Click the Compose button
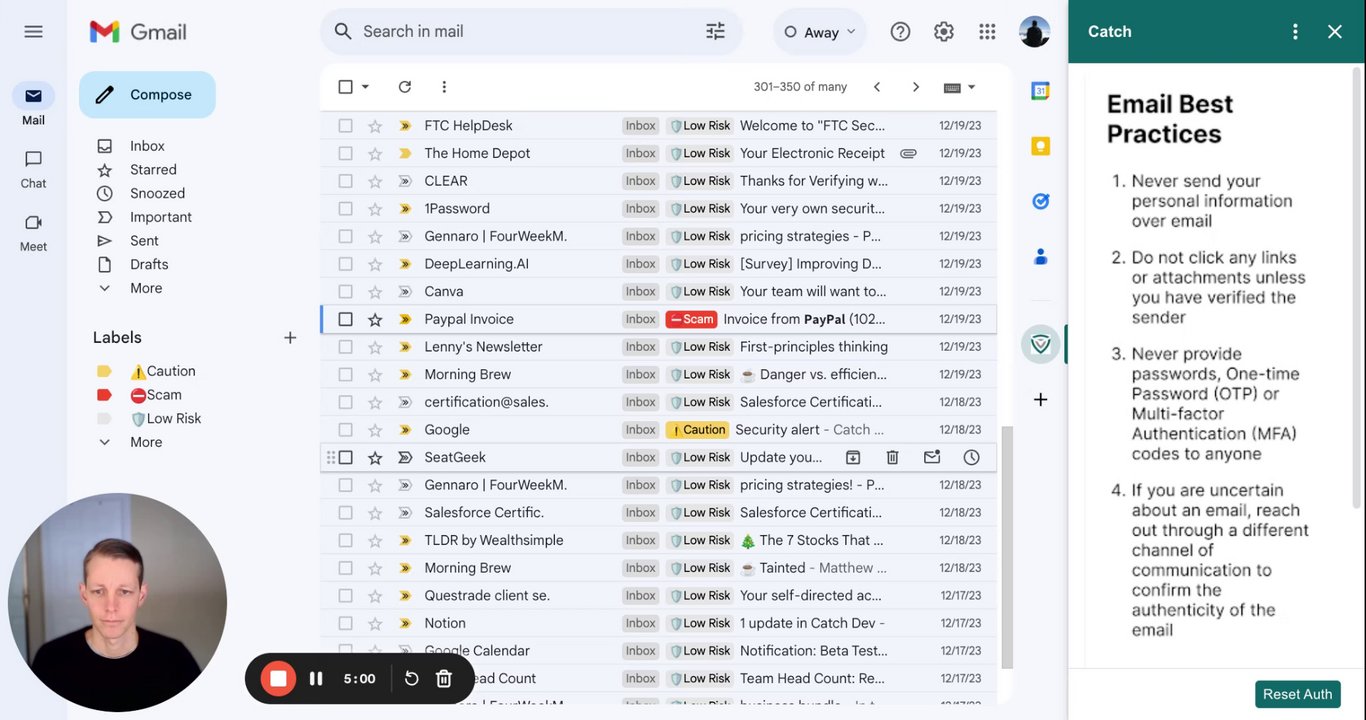Image resolution: width=1366 pixels, height=720 pixels. 147,95
